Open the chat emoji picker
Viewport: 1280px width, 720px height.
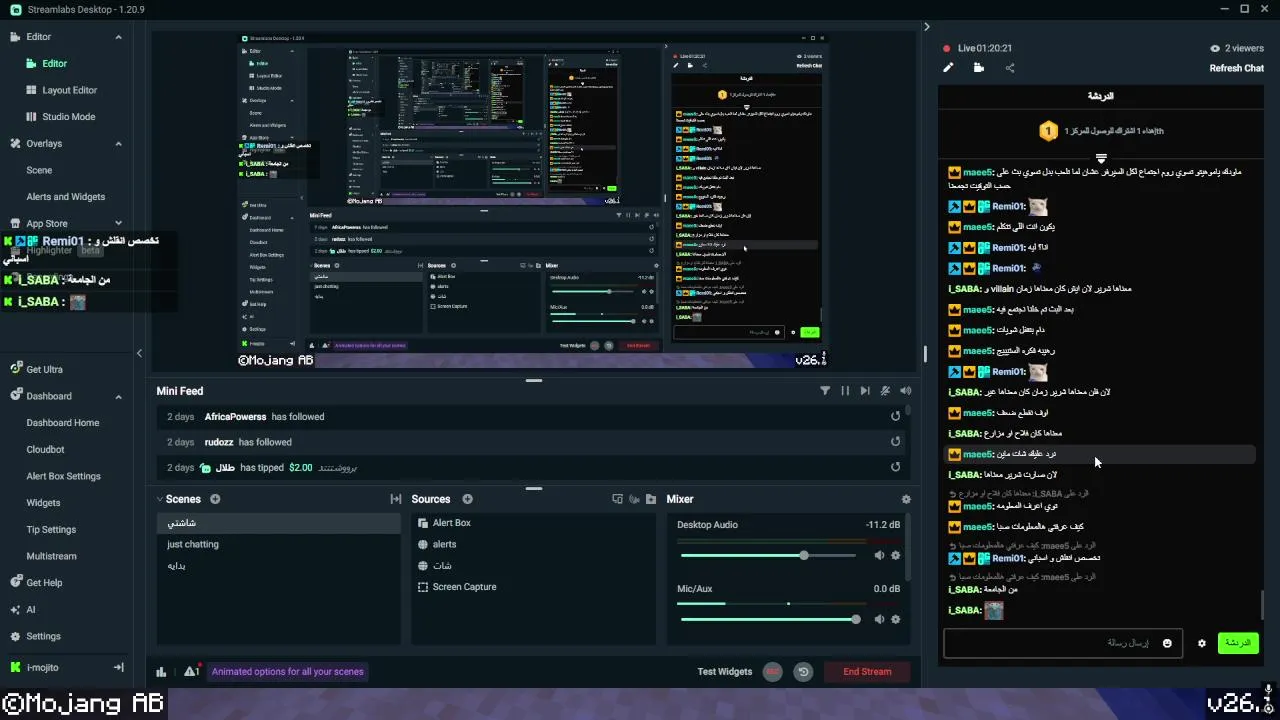pos(1167,643)
